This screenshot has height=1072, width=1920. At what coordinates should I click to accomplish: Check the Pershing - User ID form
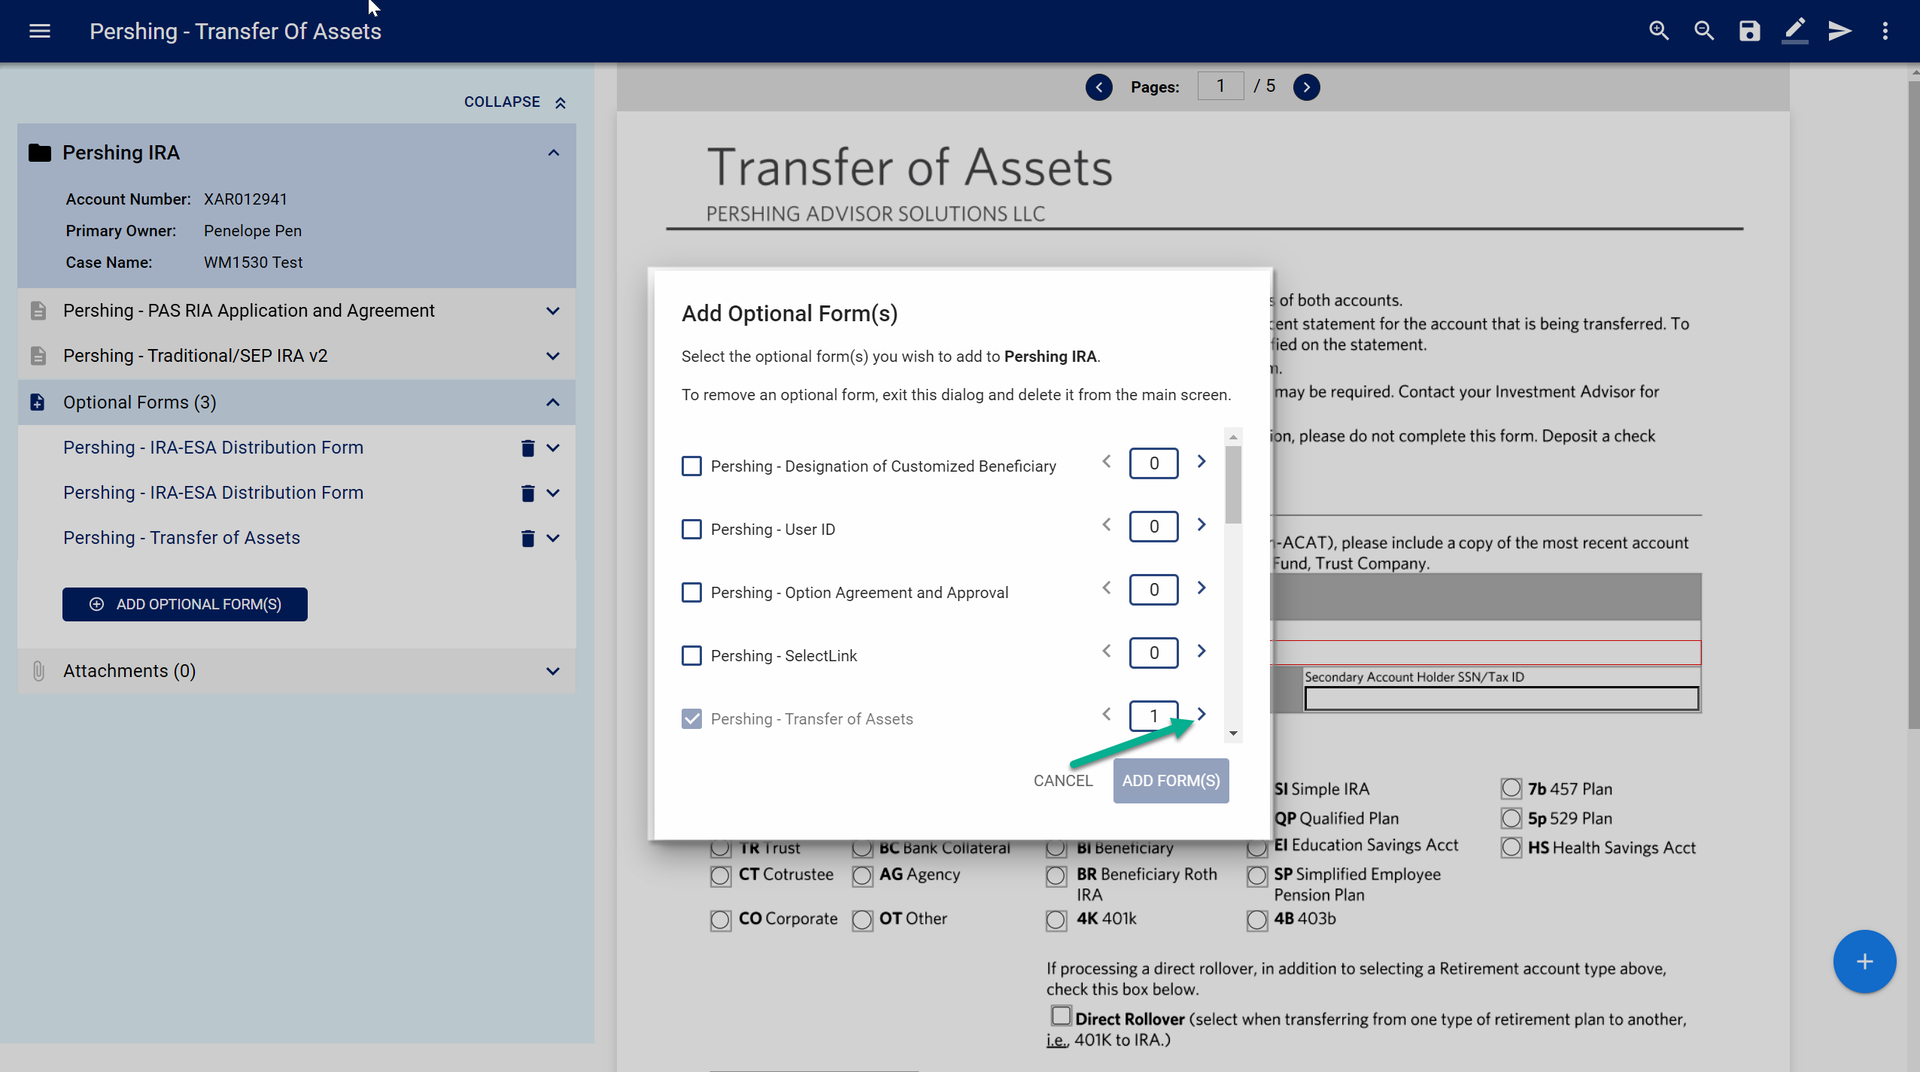click(691, 529)
